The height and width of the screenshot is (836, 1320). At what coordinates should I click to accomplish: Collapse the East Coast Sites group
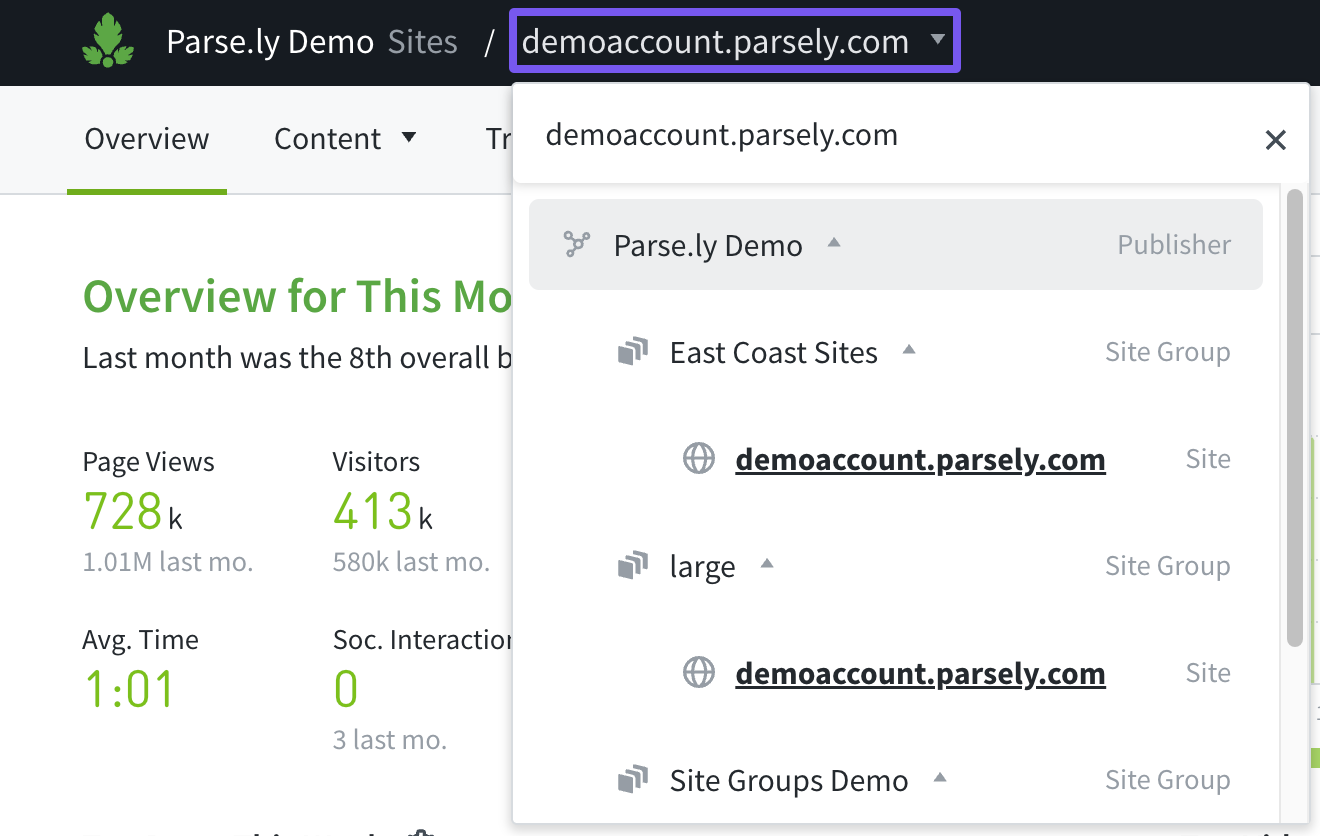tap(909, 350)
